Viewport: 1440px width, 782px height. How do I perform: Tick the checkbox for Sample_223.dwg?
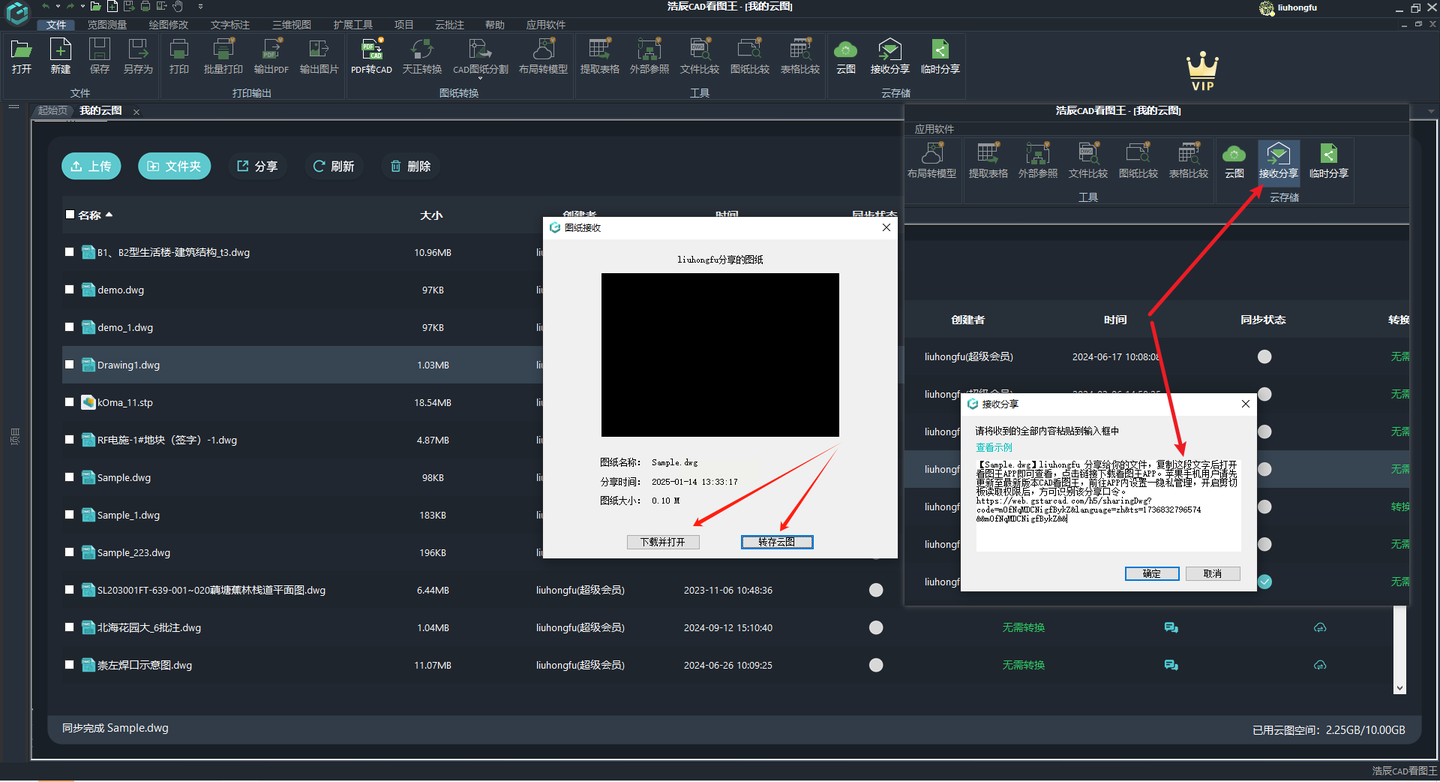pyautogui.click(x=70, y=552)
